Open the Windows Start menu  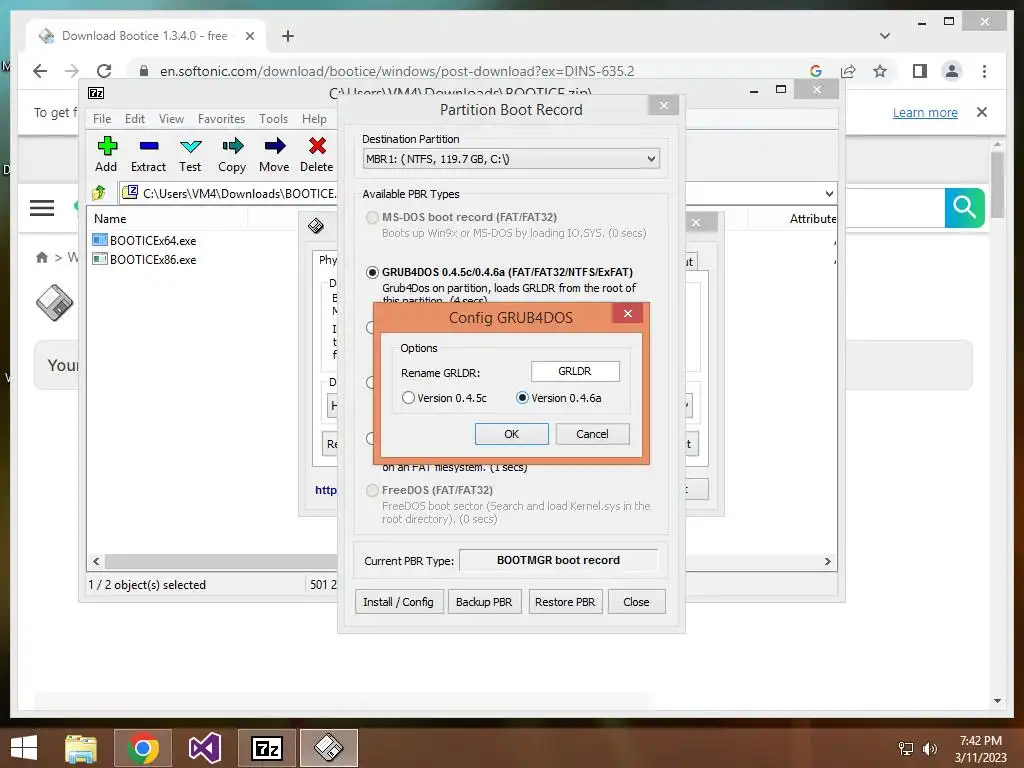(24, 748)
